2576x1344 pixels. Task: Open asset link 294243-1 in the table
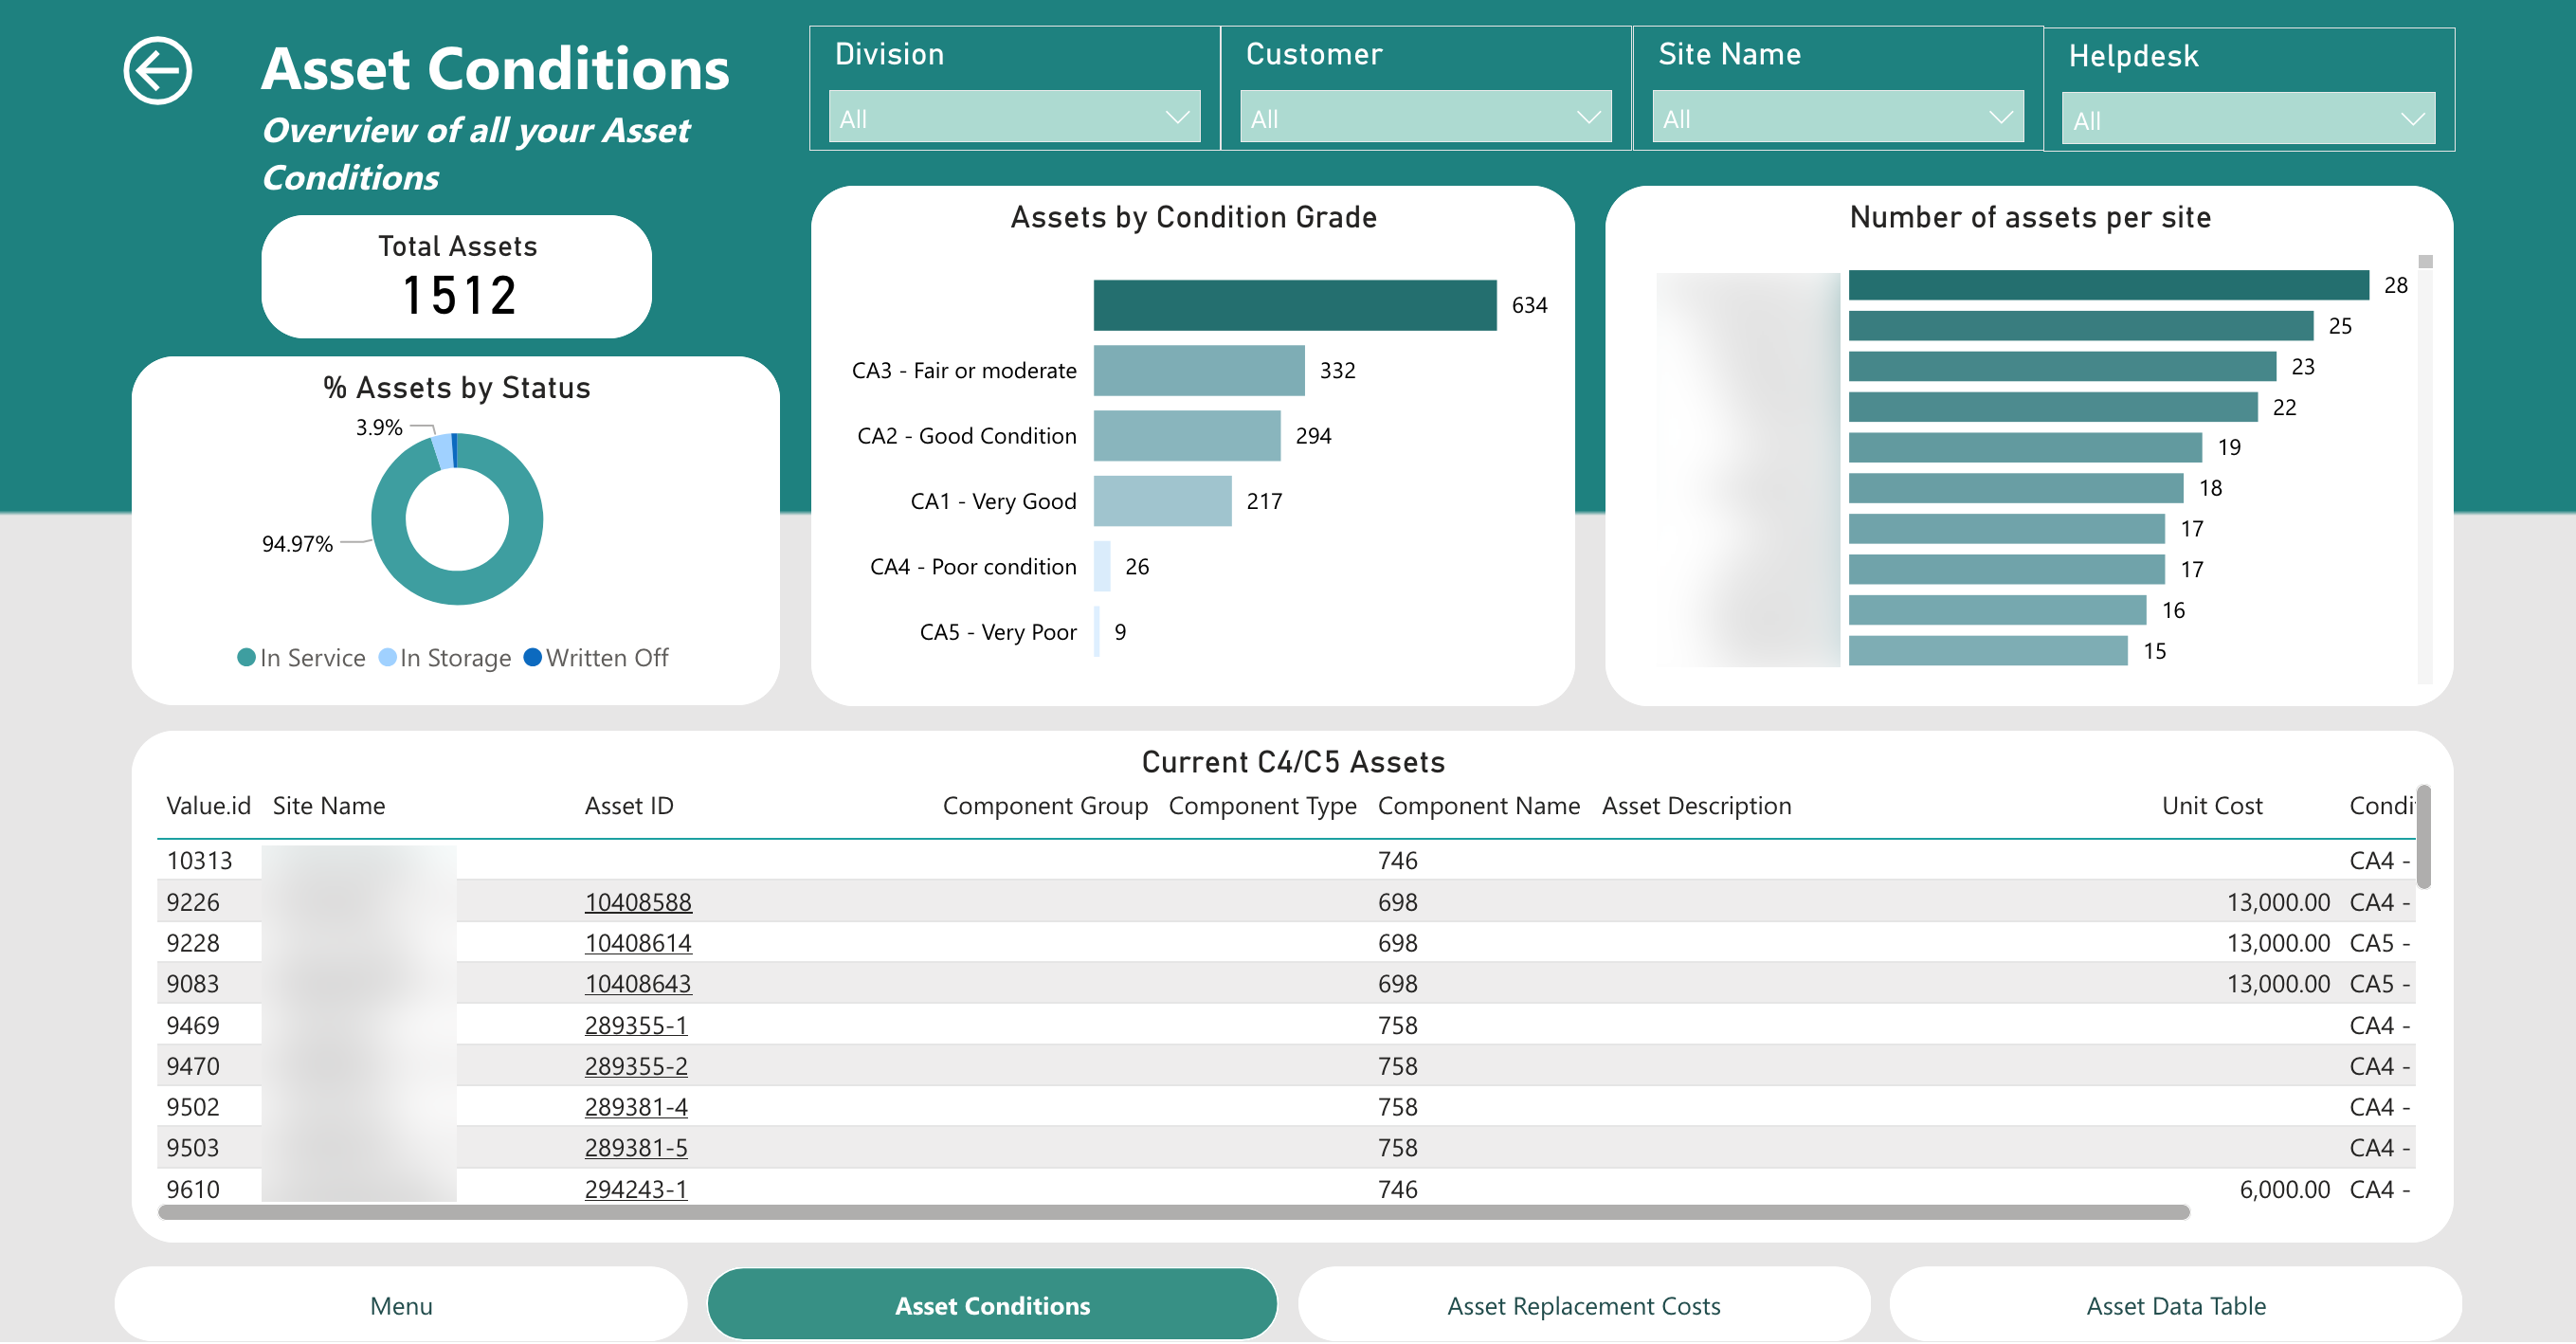pos(637,1189)
